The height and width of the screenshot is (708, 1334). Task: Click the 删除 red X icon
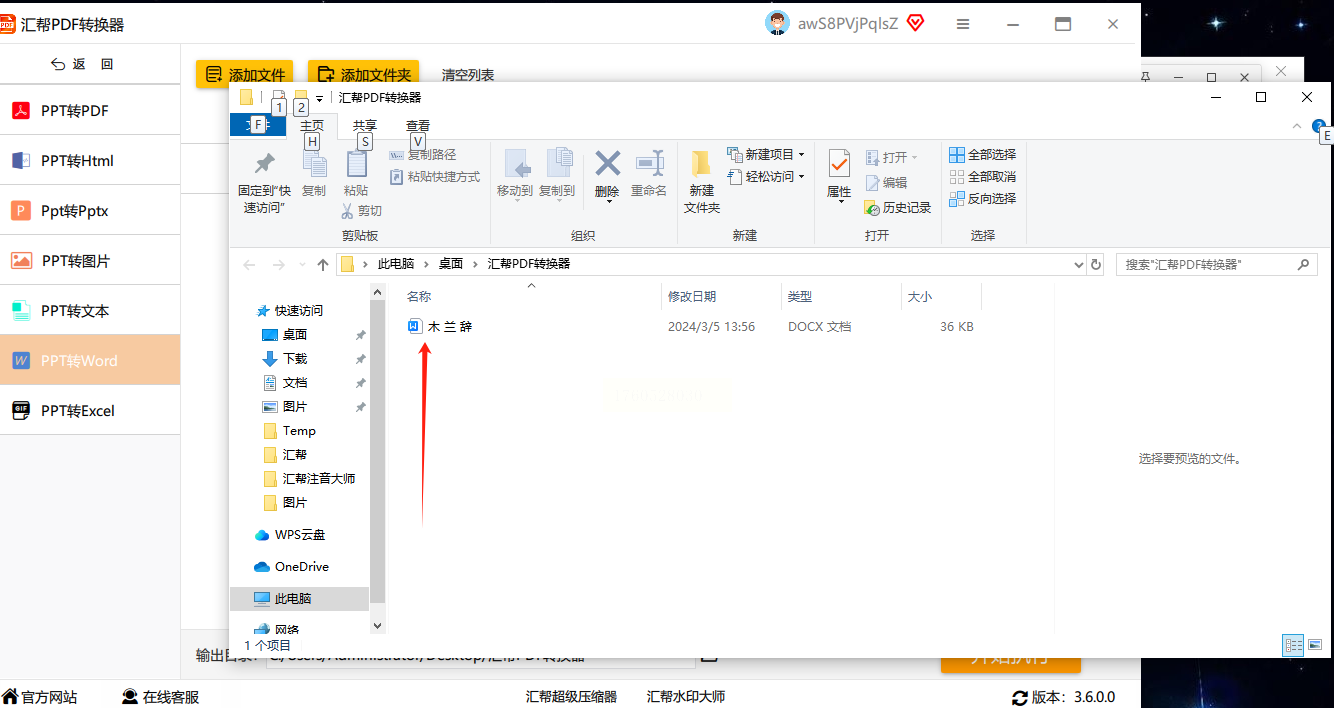(607, 163)
